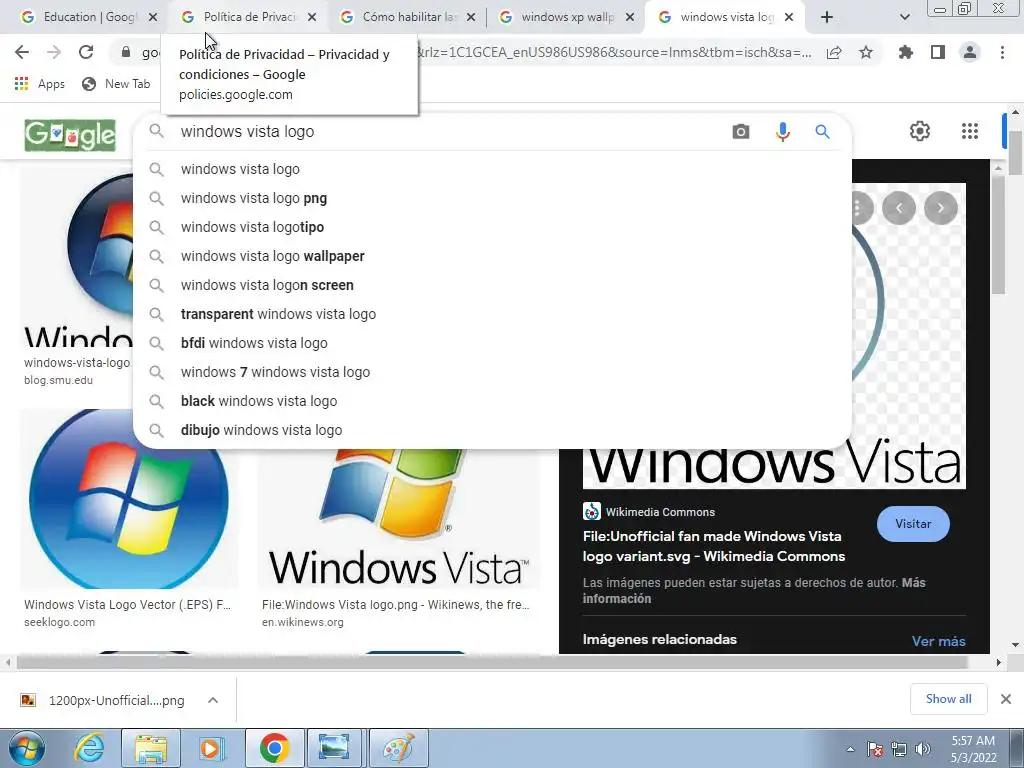Screen dimensions: 1024x768
Task: Click the blue search magnifier button
Action: click(823, 132)
